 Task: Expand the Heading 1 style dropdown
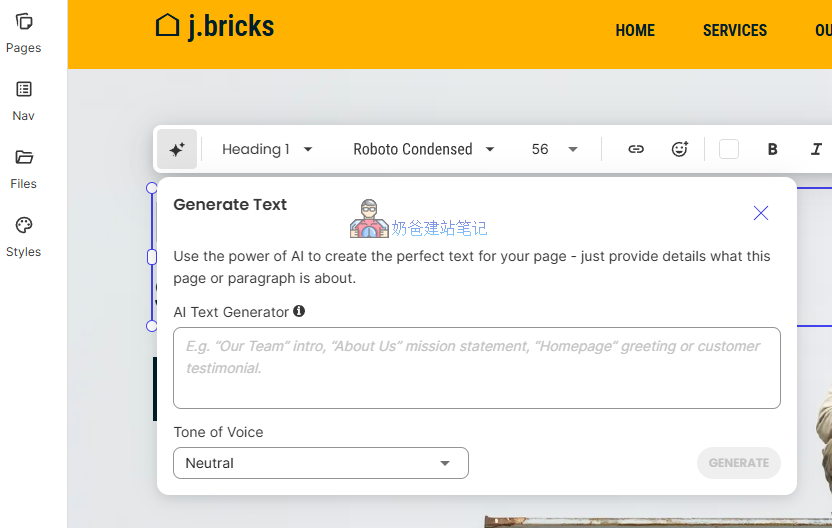coord(267,149)
